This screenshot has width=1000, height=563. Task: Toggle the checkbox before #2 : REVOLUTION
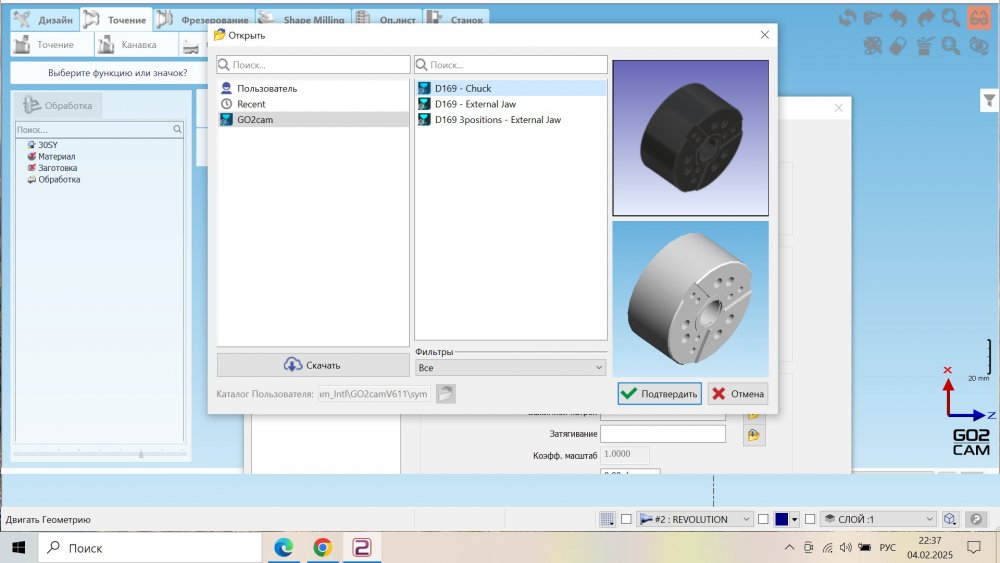click(626, 519)
